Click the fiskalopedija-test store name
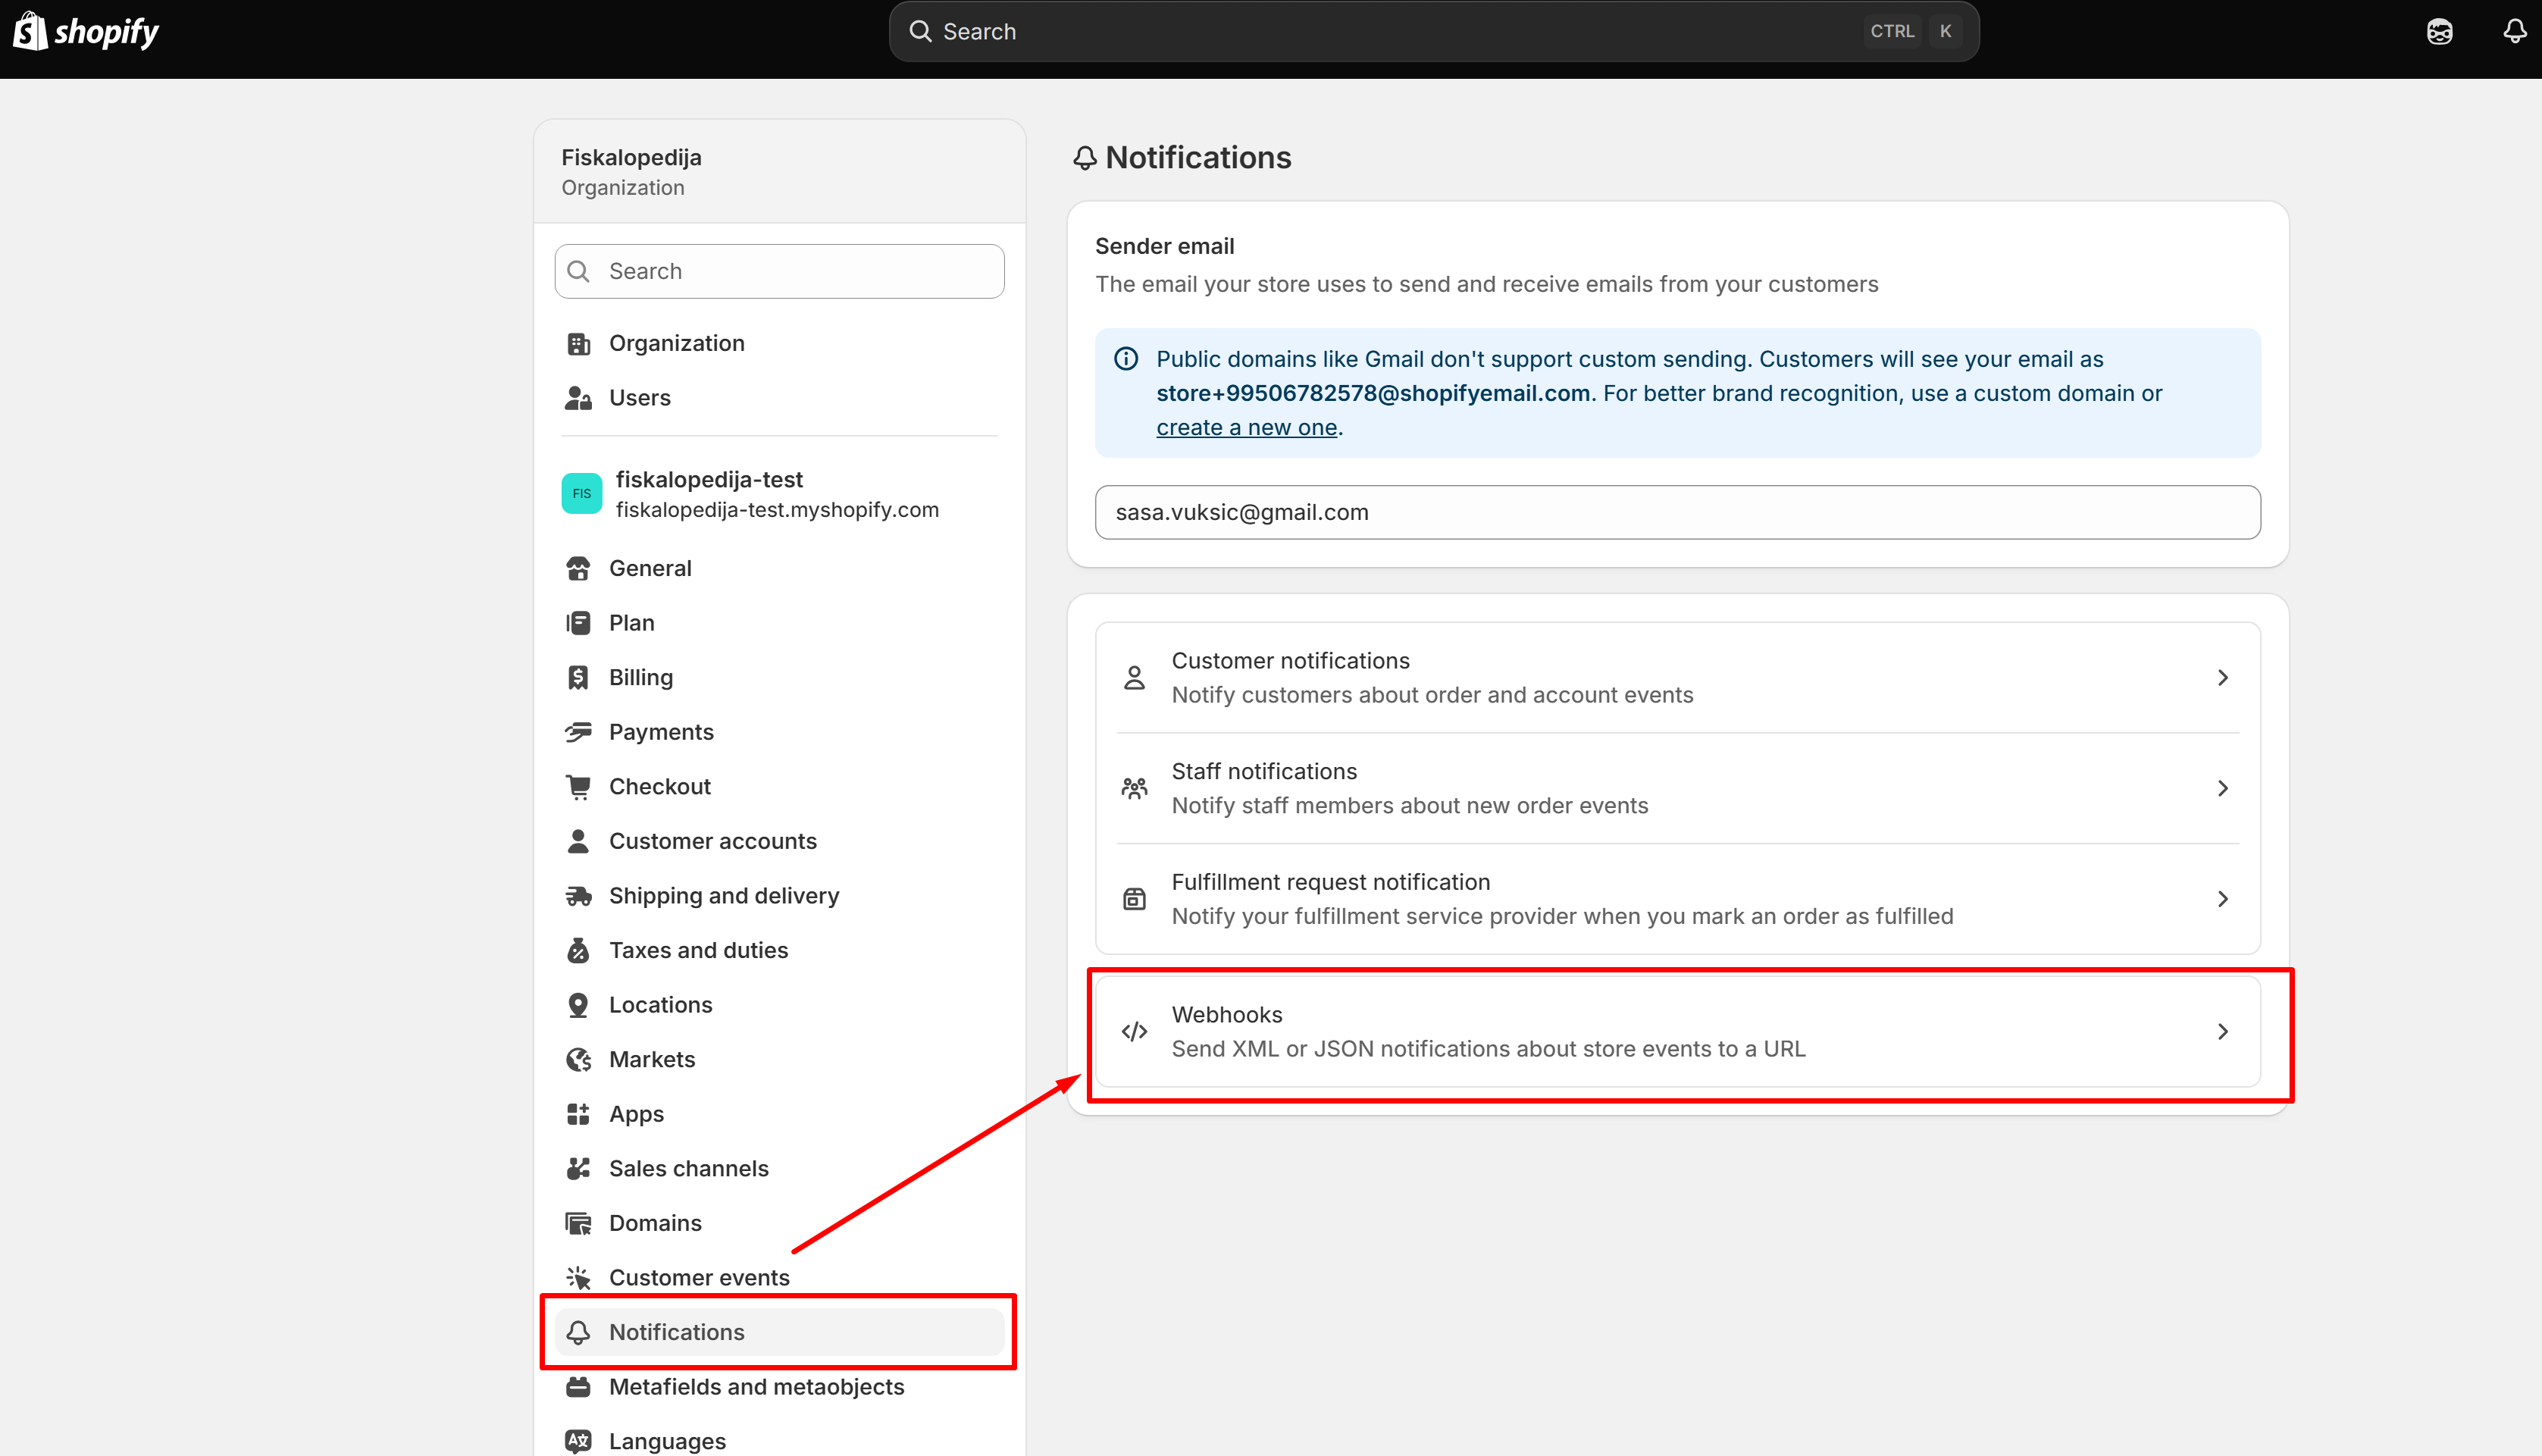 coord(709,479)
